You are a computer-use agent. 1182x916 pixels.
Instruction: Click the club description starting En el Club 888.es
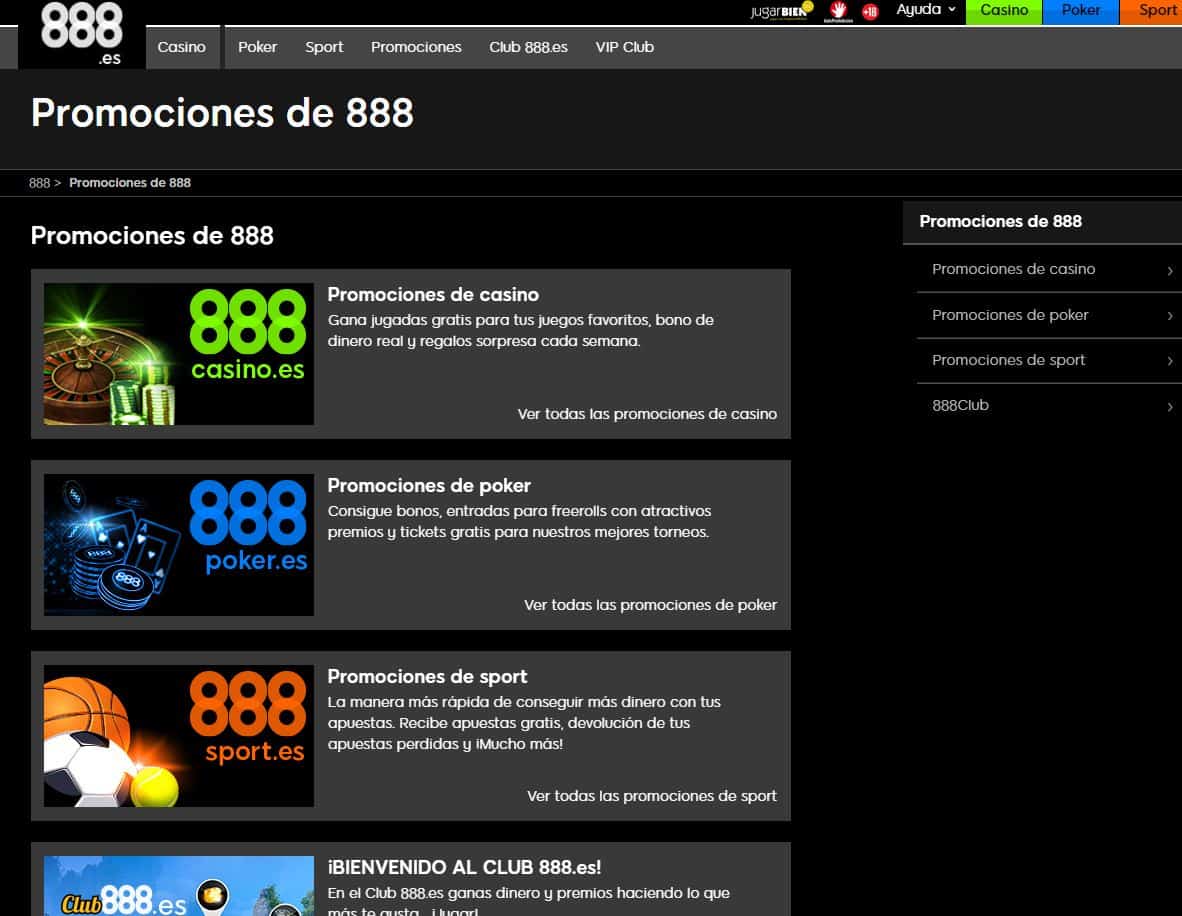tap(528, 901)
